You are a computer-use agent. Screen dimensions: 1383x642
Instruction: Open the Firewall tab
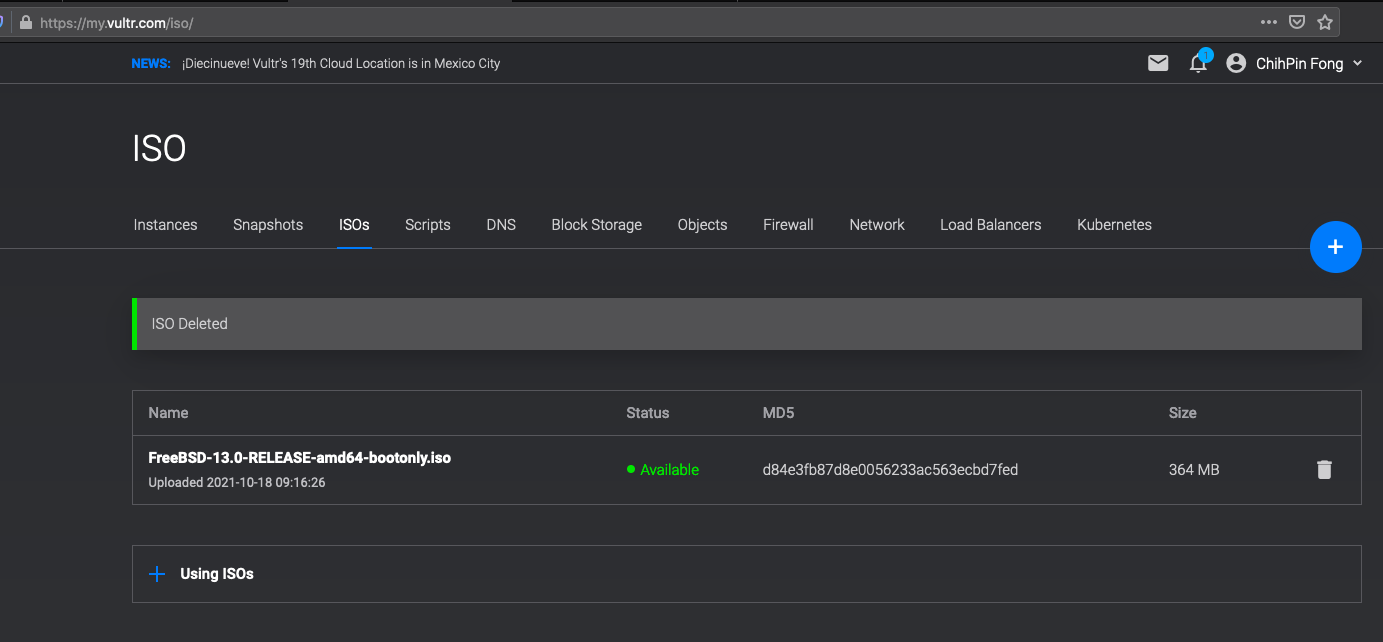point(788,225)
